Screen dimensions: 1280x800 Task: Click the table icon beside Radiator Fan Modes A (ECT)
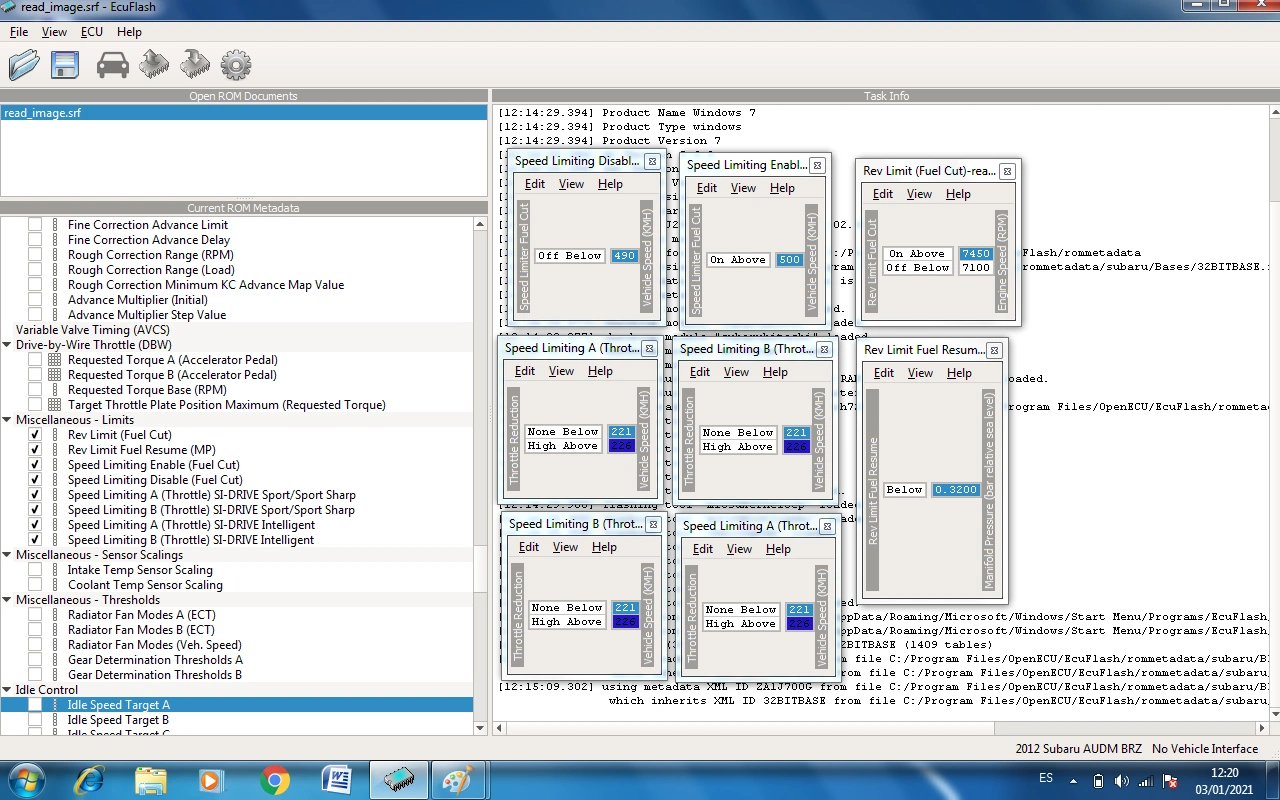(55, 615)
